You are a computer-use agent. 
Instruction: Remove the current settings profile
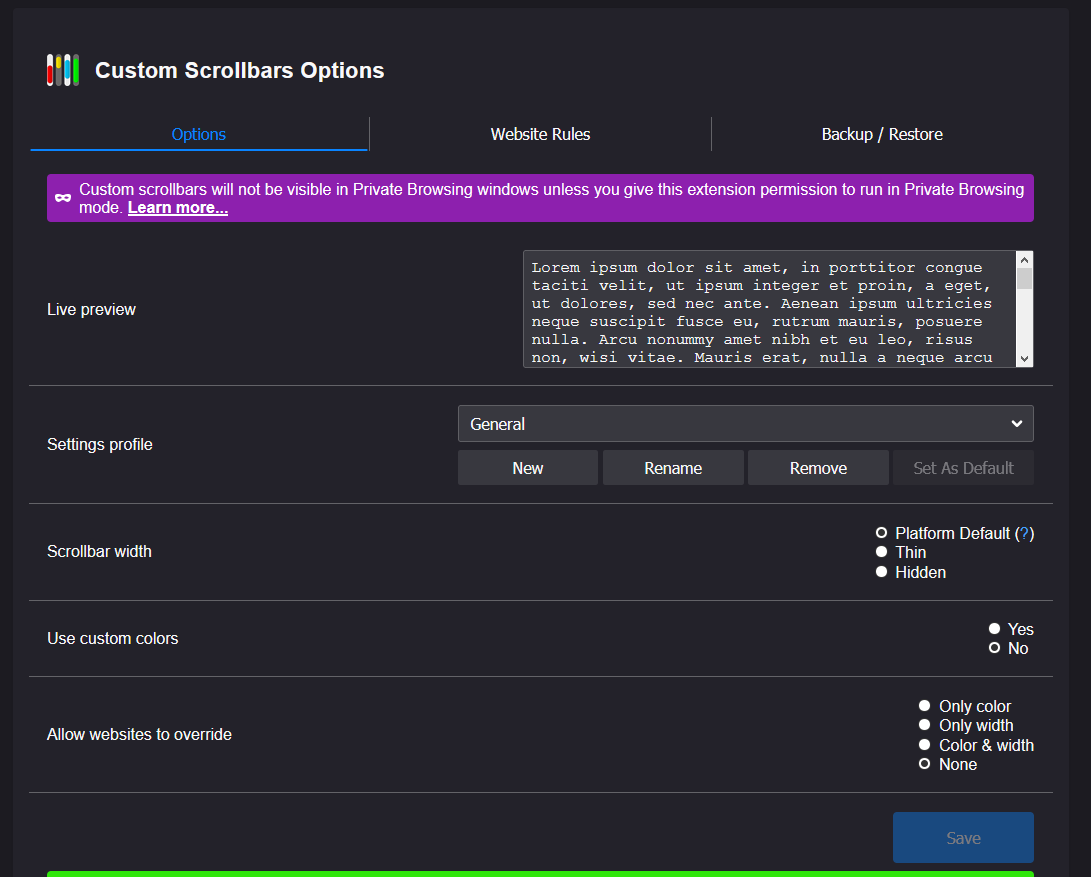pos(817,467)
